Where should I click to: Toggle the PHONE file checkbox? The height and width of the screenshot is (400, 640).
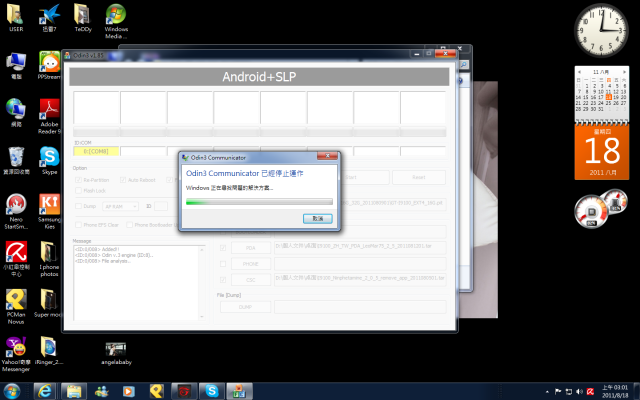click(x=223, y=264)
